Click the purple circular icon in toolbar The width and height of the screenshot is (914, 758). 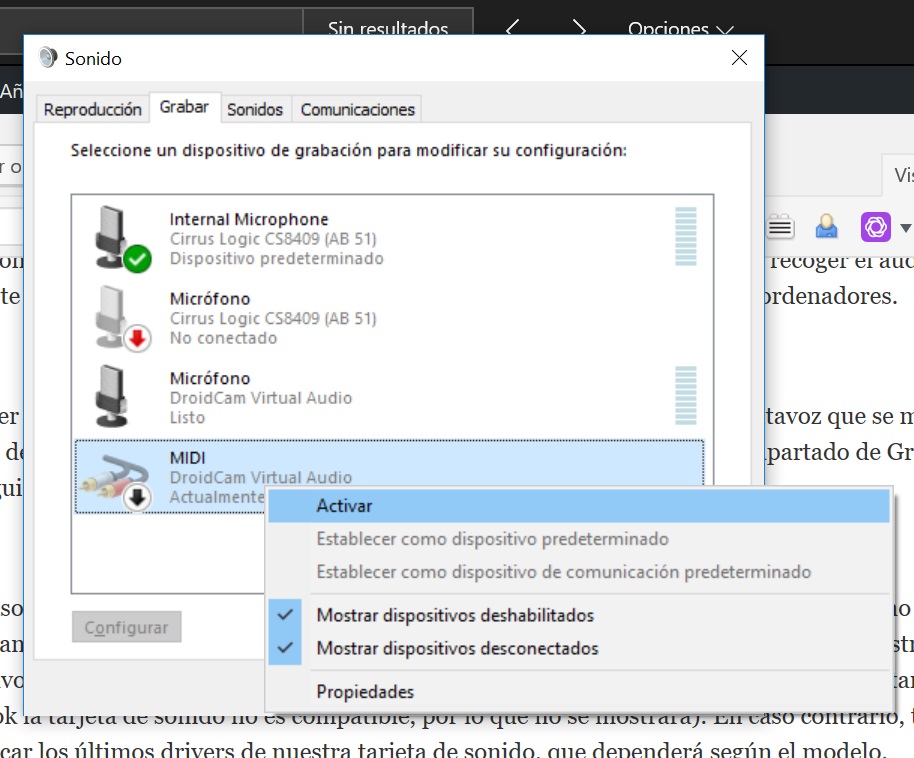click(875, 227)
